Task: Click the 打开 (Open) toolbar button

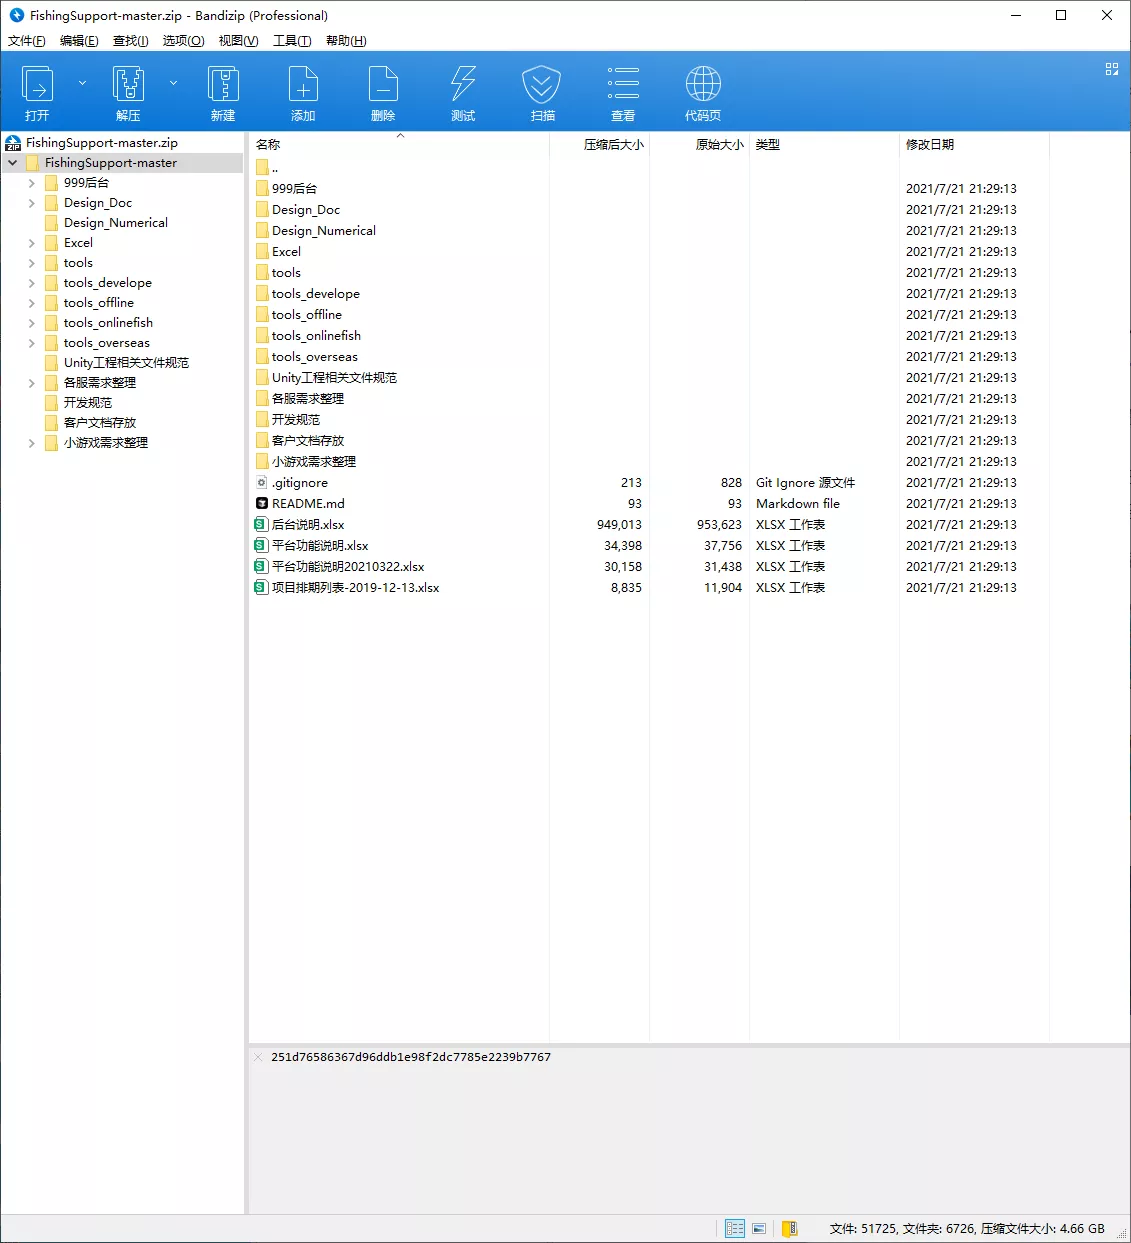Action: click(x=37, y=90)
